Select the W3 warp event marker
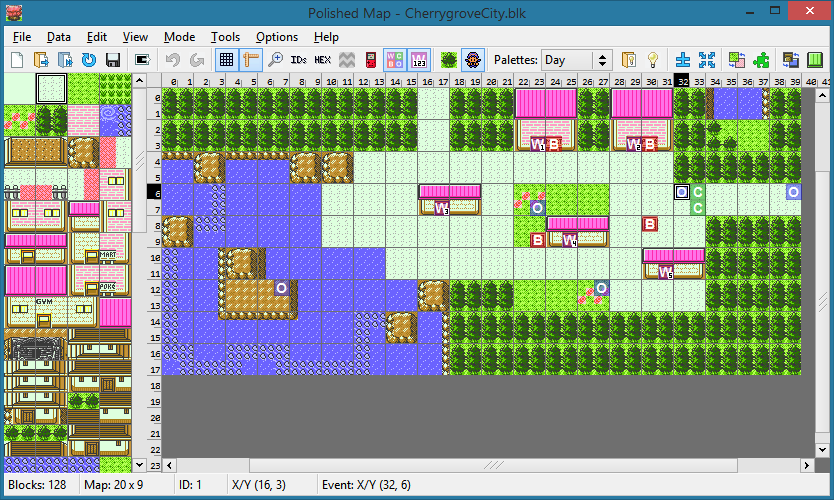The height and width of the screenshot is (500, 834). pyautogui.click(x=442, y=208)
